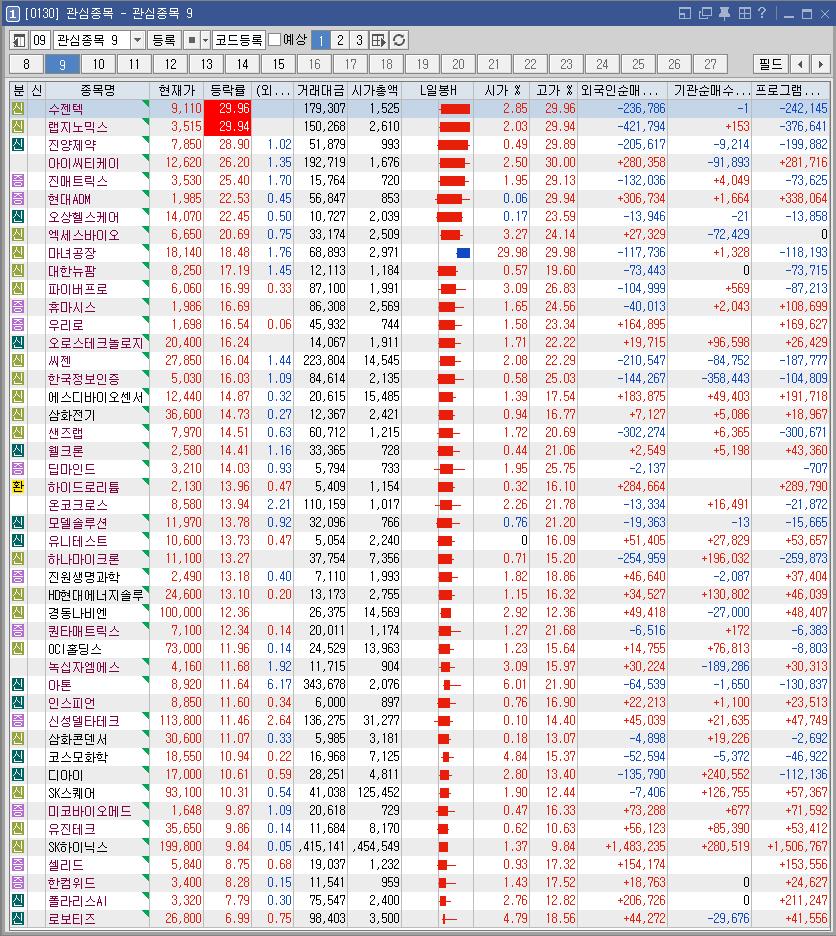Click the candle bar icon for 아톤

448,685
